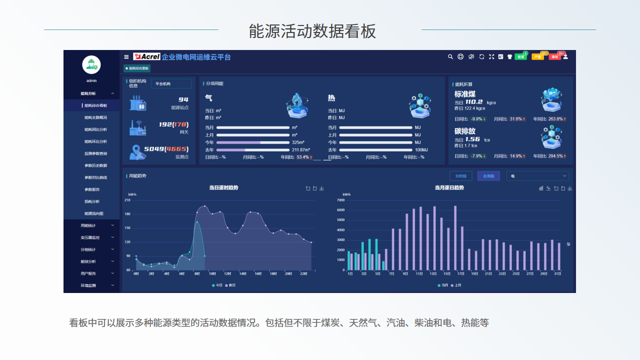
Task: Click restore icon on 当月逐日趋势 chart
Action: (x=556, y=188)
